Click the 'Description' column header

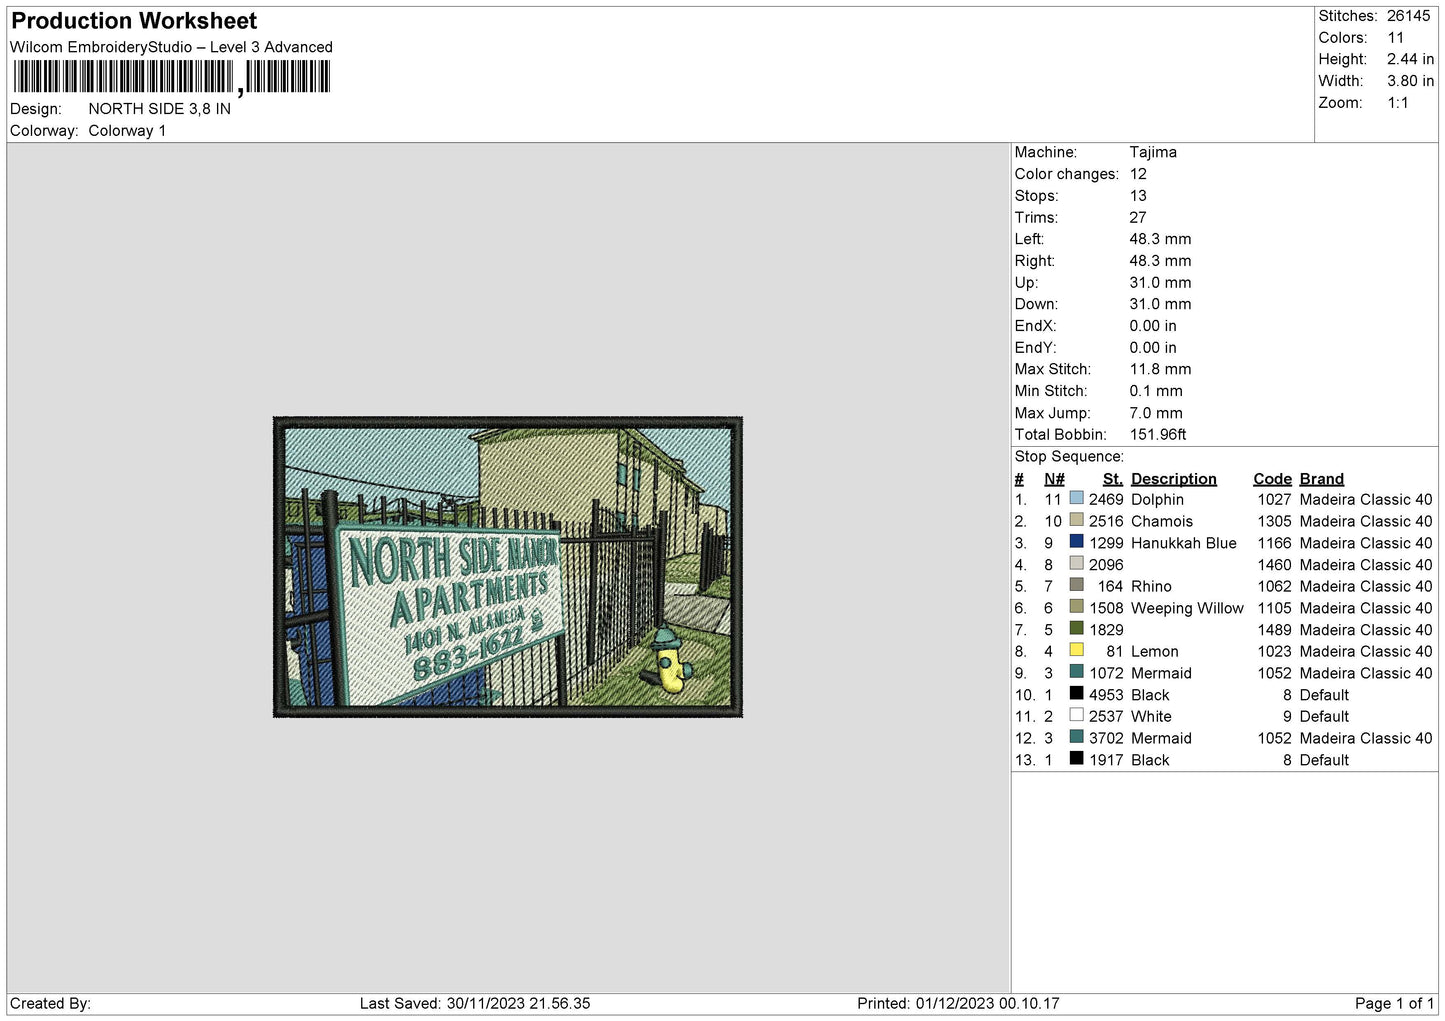coord(1174,479)
